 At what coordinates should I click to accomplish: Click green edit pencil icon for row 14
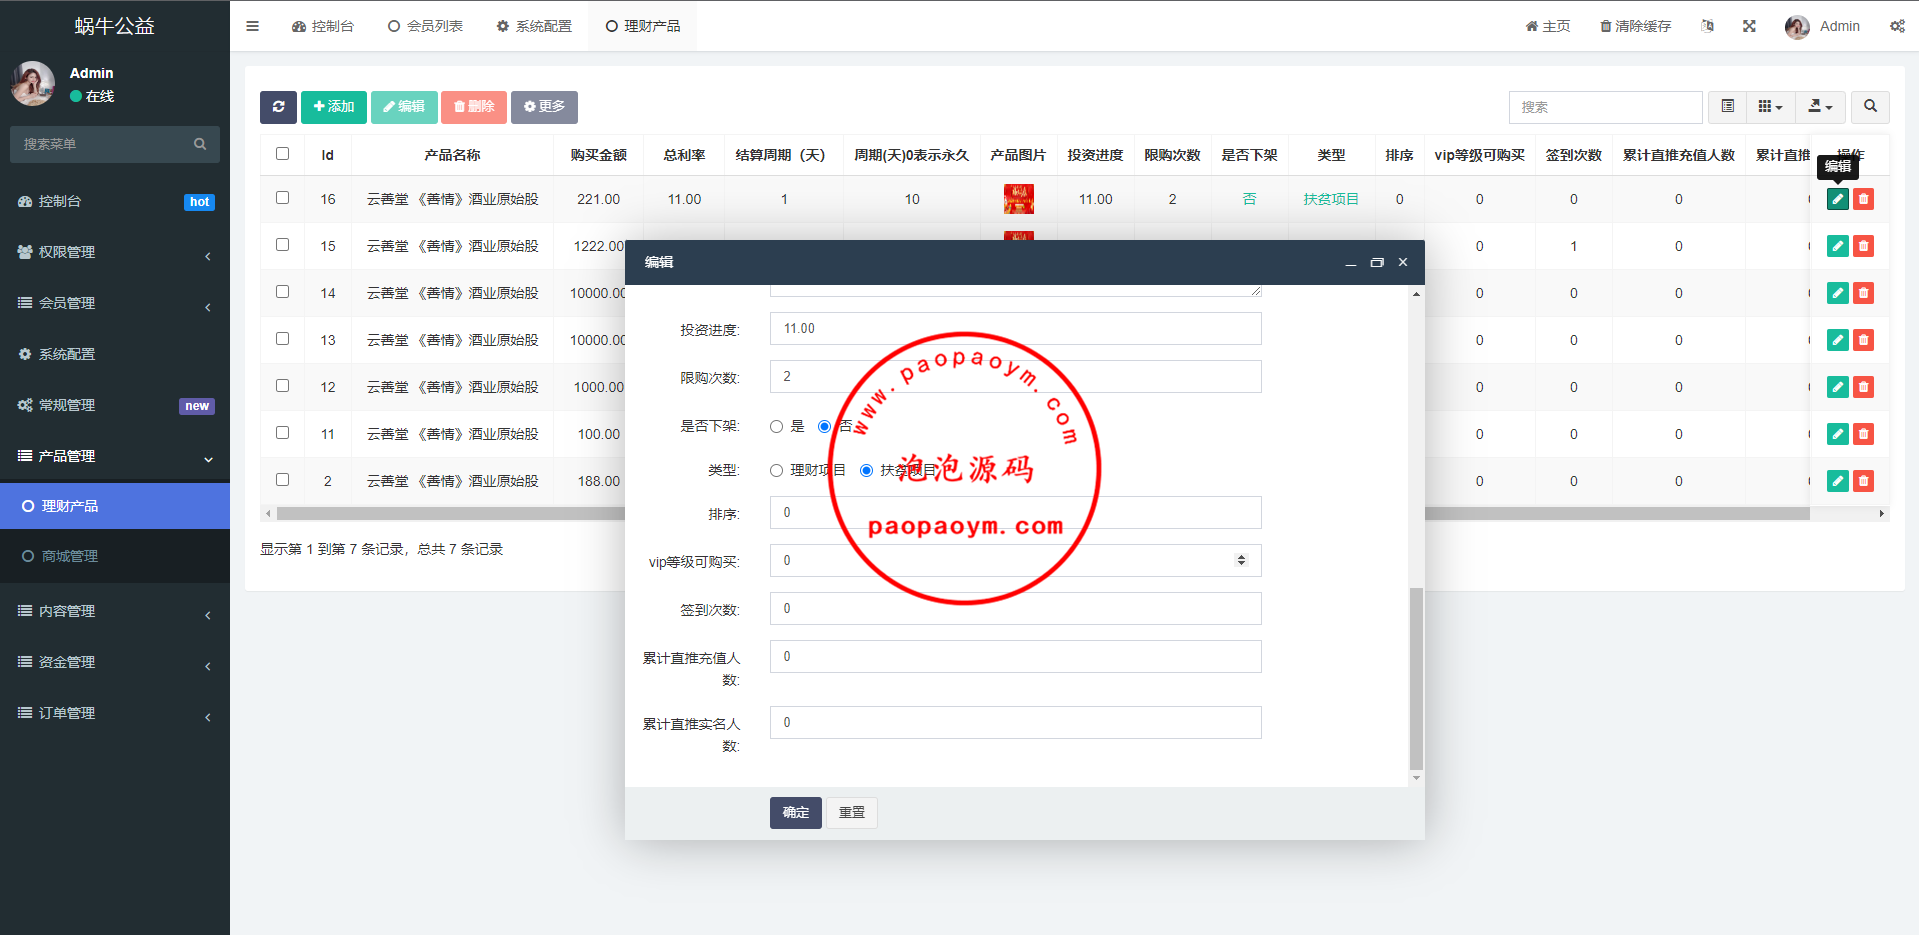(1837, 293)
